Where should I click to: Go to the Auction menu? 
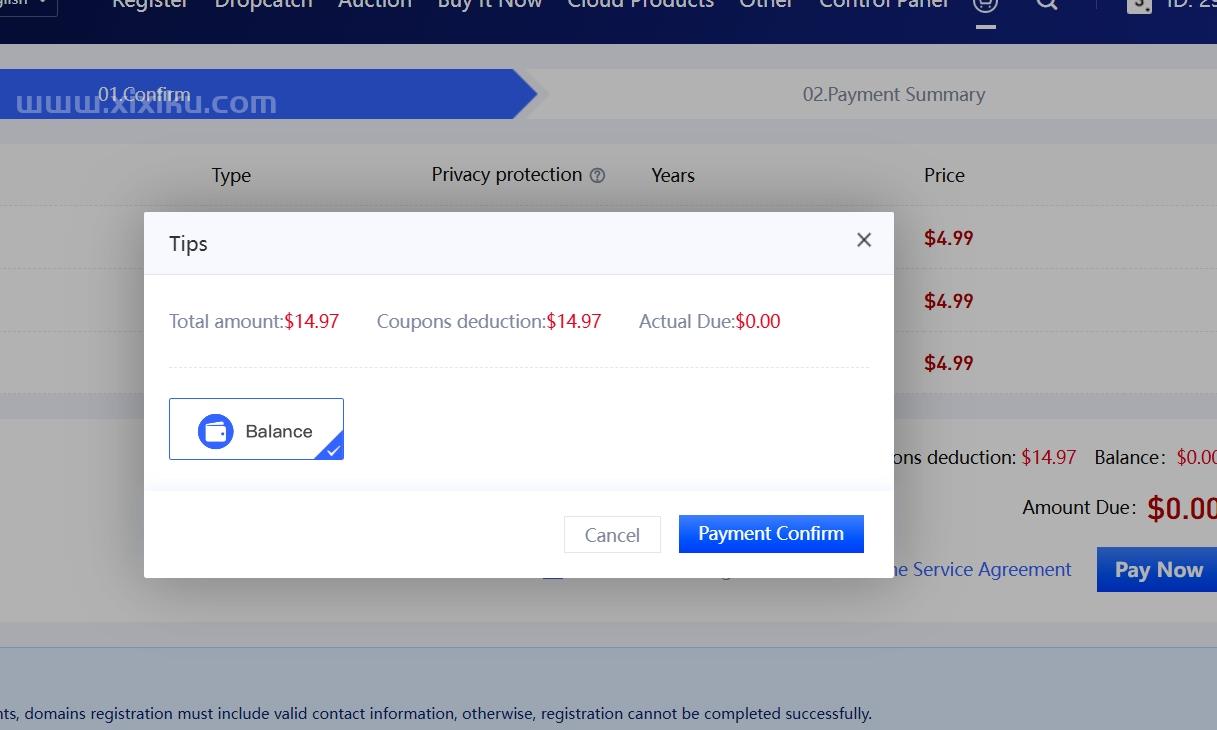click(x=375, y=4)
